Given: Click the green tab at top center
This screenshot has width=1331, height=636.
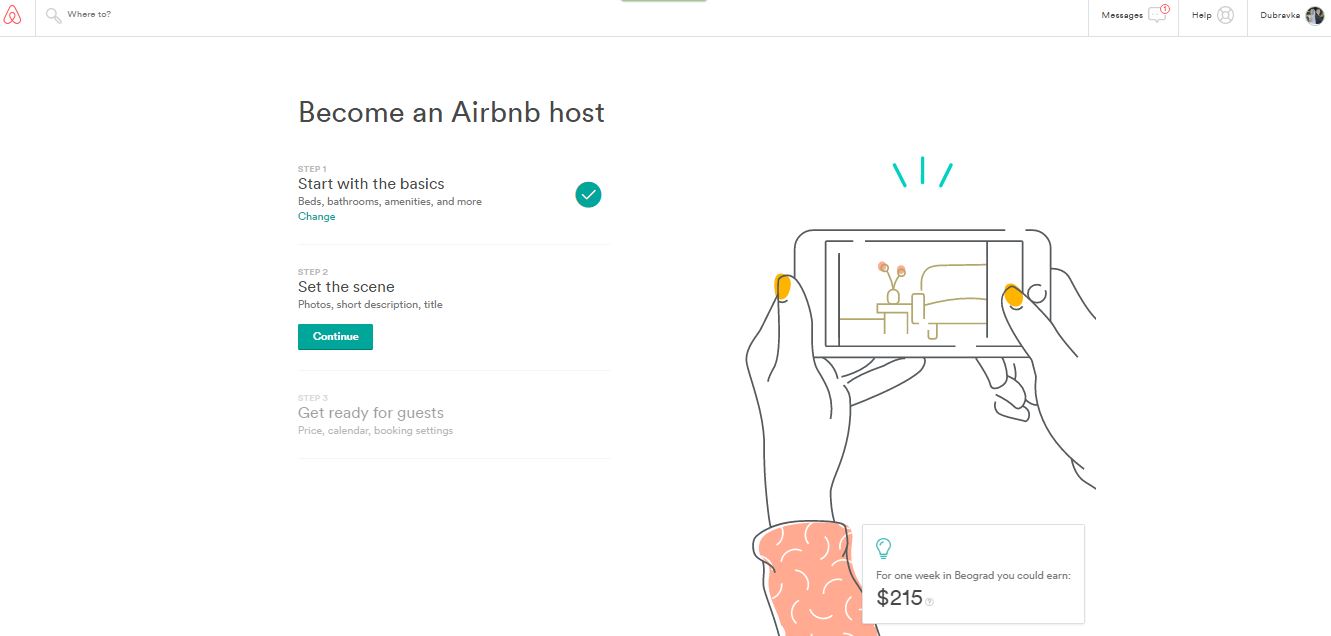Looking at the screenshot, I should click(x=663, y=1).
